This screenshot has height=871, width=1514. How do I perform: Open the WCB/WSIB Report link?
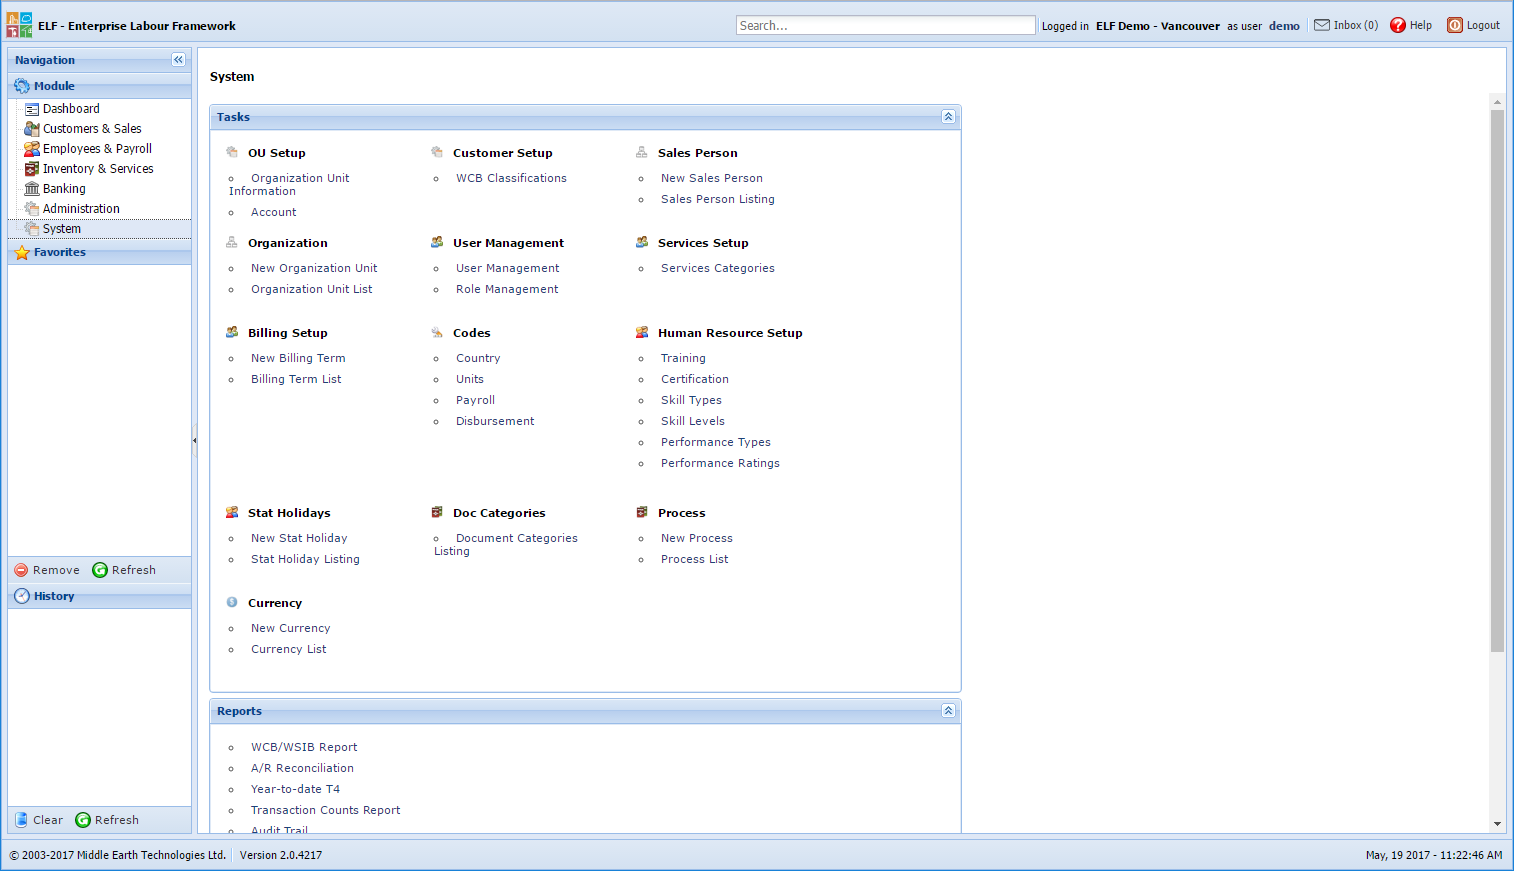click(x=304, y=747)
